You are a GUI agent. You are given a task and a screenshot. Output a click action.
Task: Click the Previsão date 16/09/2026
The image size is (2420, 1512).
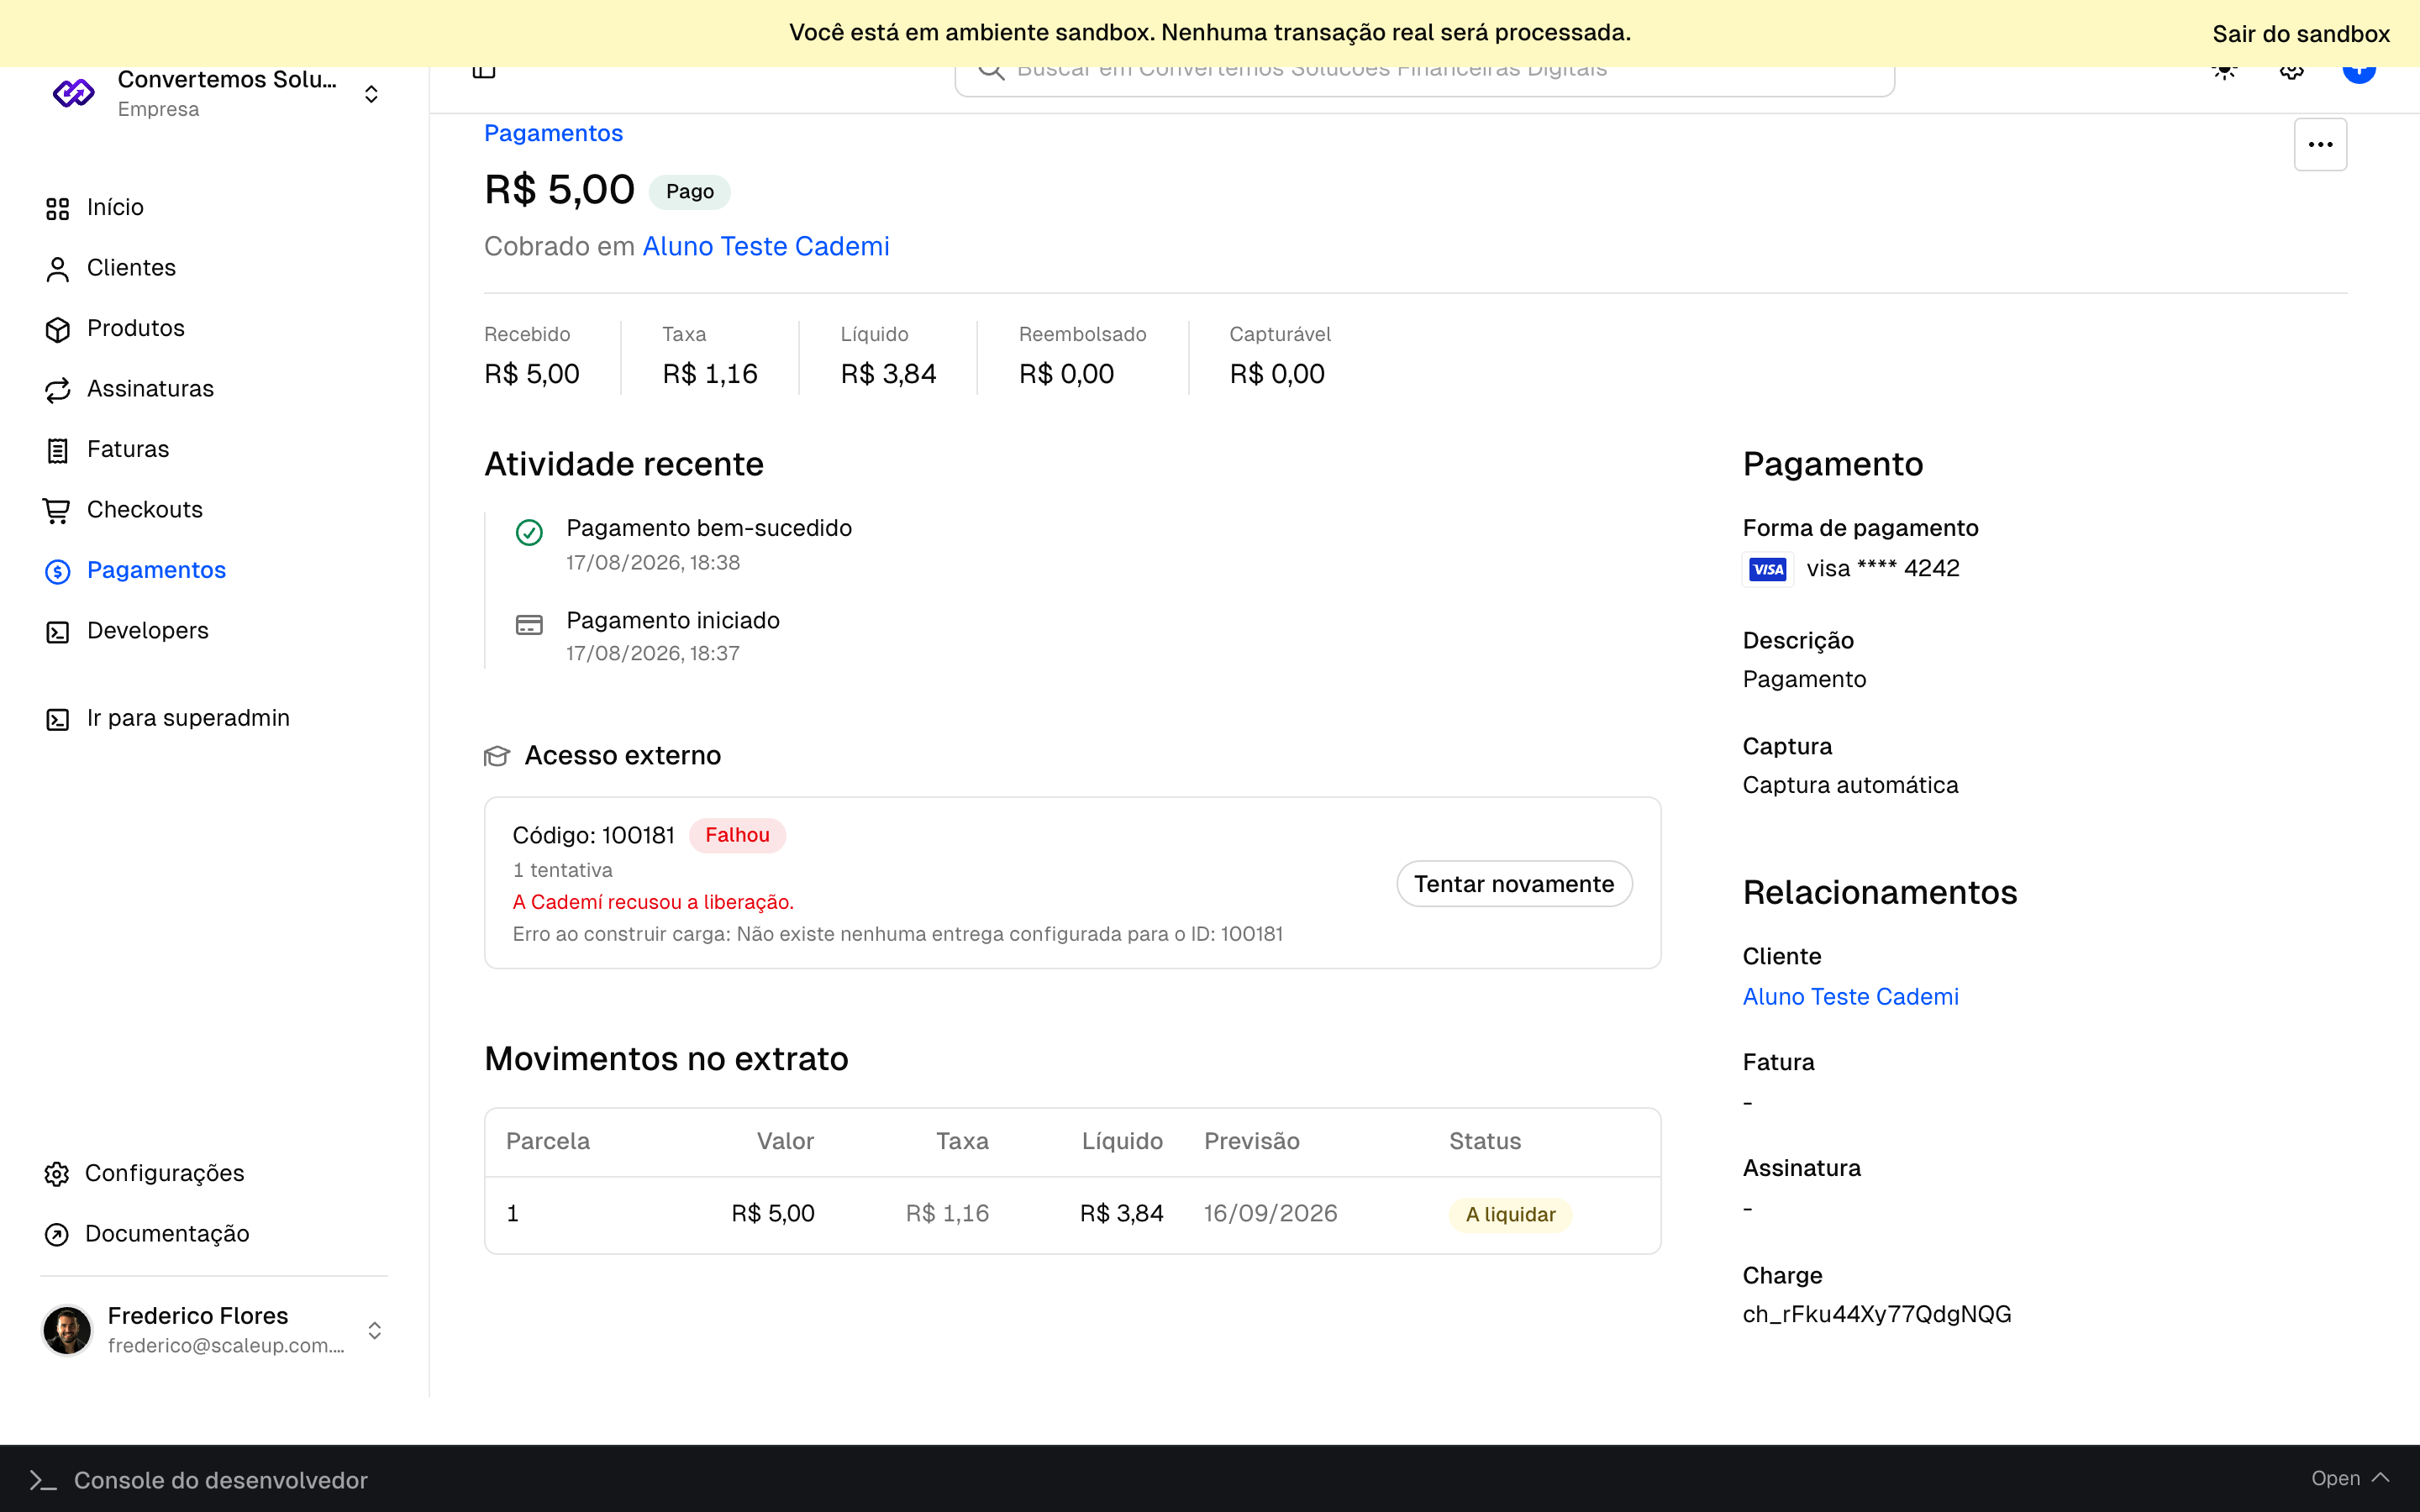tap(1270, 1213)
